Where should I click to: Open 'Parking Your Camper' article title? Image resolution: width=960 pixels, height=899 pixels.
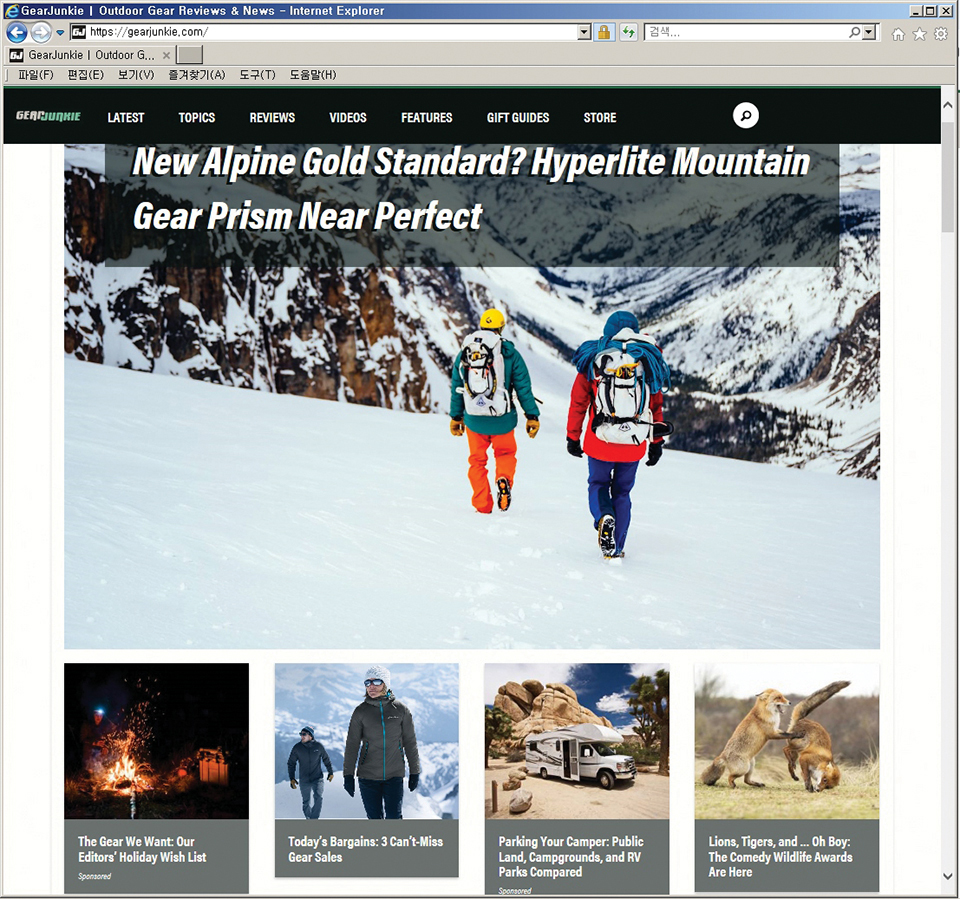571,856
